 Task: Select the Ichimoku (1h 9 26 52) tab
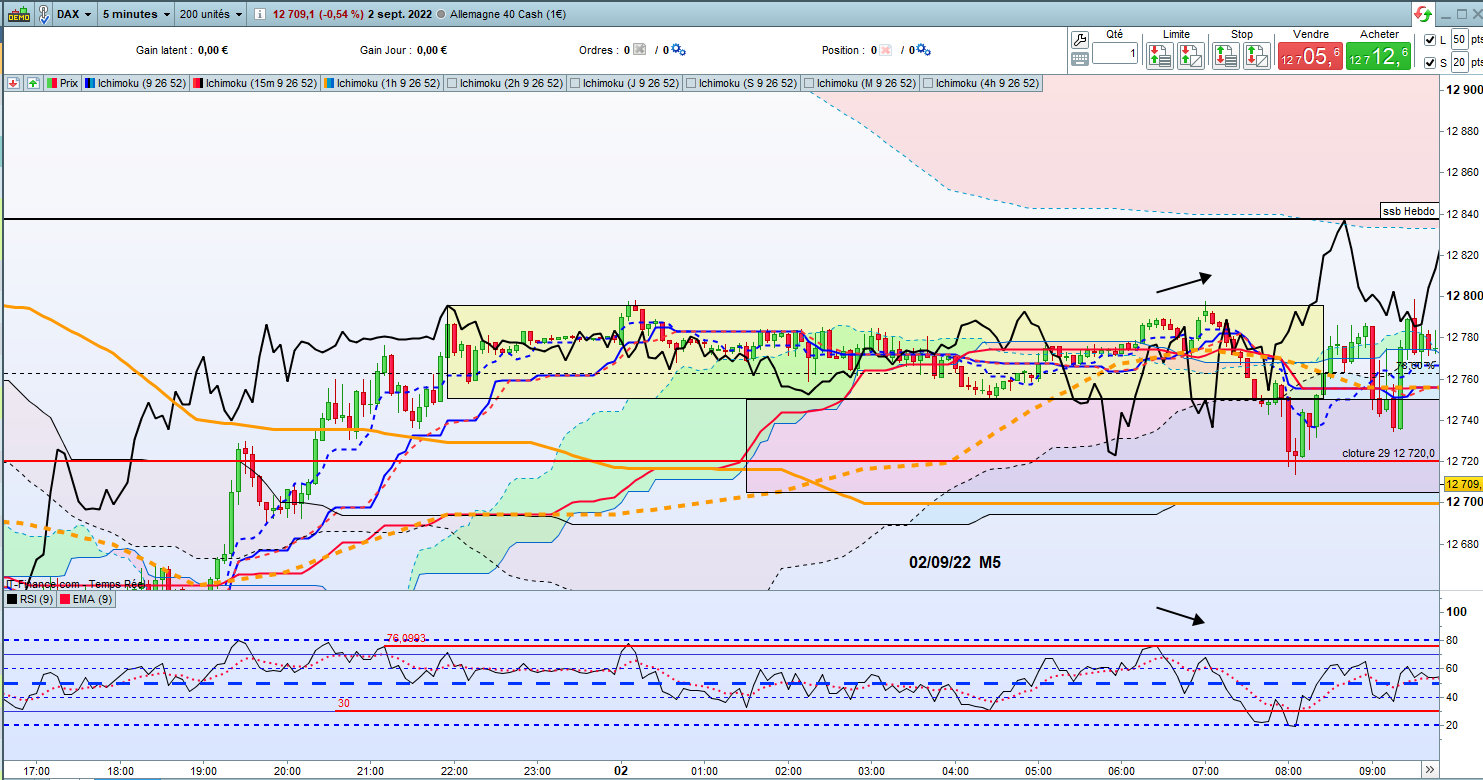382,83
